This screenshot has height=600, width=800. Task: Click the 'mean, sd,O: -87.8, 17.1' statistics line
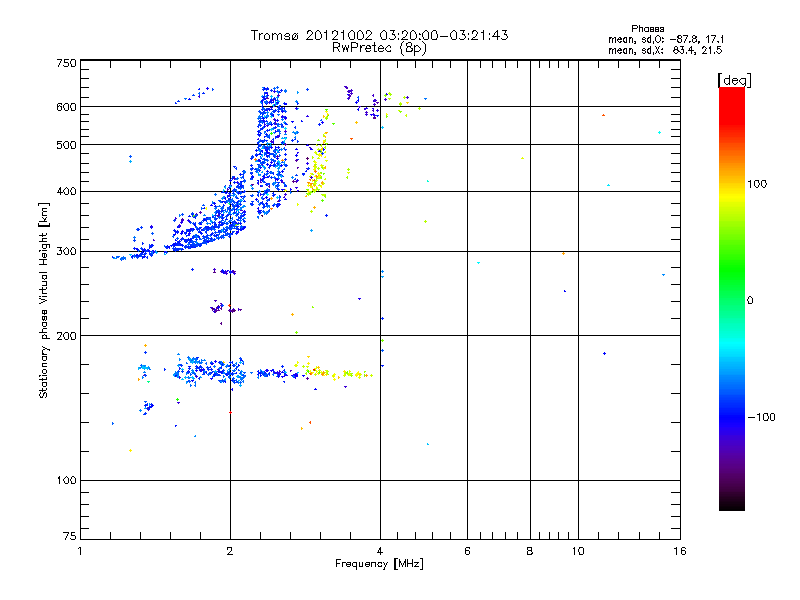pos(666,39)
